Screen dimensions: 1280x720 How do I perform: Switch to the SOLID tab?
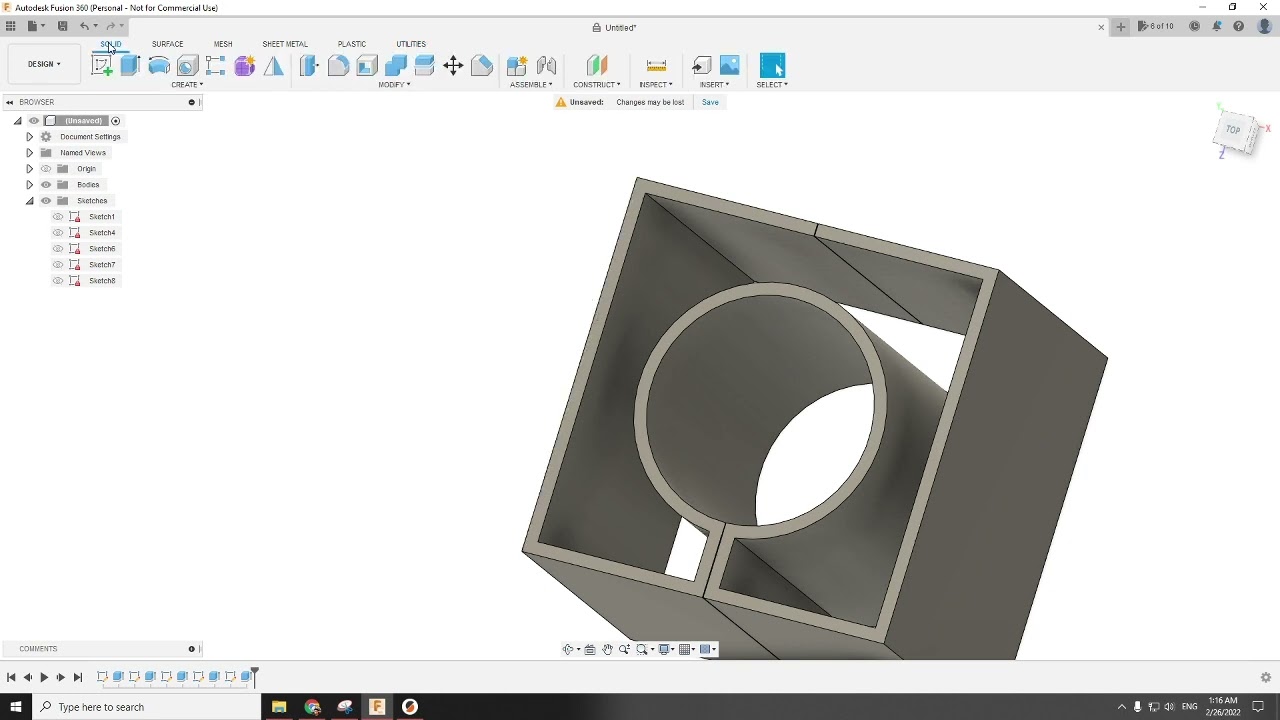pos(111,44)
